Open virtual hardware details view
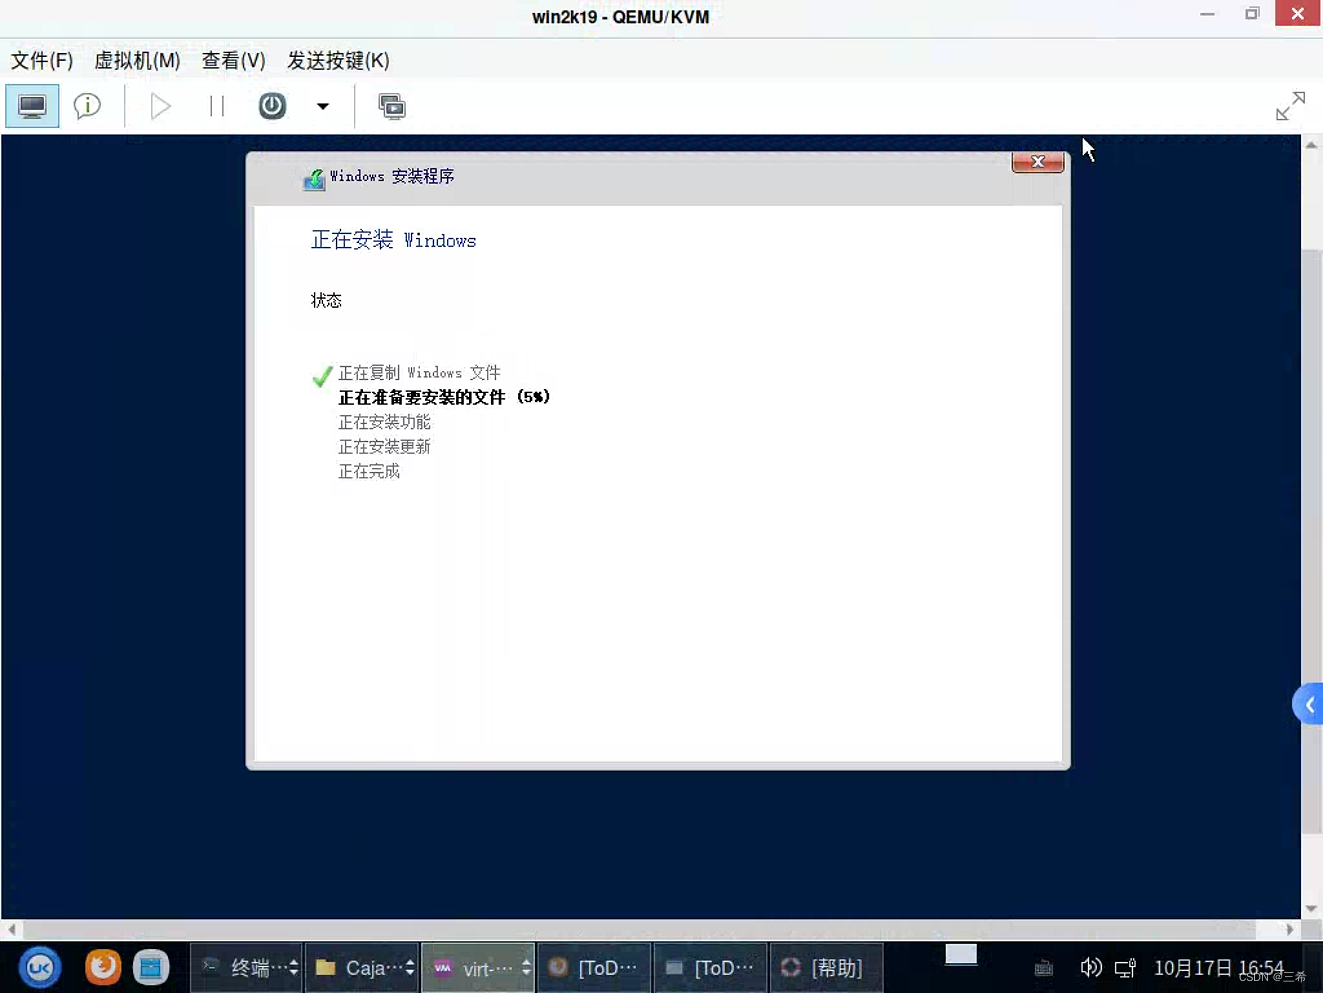The height and width of the screenshot is (993, 1323). [88, 106]
